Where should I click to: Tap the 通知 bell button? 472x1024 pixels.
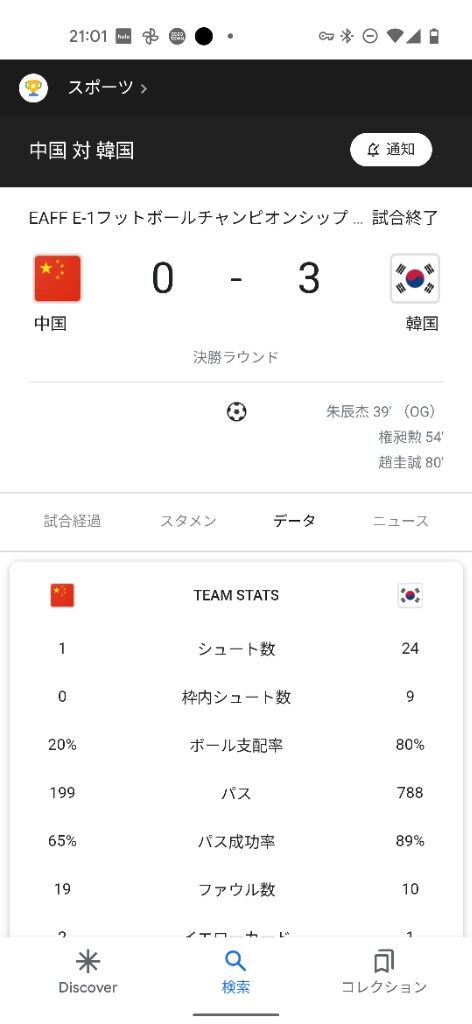(391, 150)
